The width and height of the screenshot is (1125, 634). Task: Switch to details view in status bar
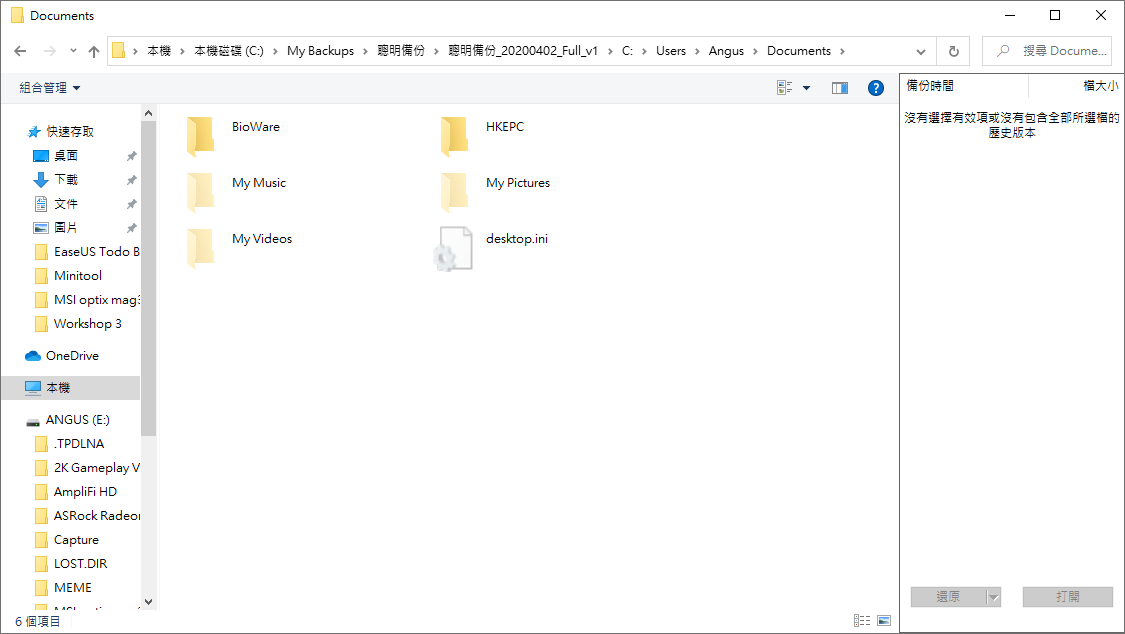[862, 620]
